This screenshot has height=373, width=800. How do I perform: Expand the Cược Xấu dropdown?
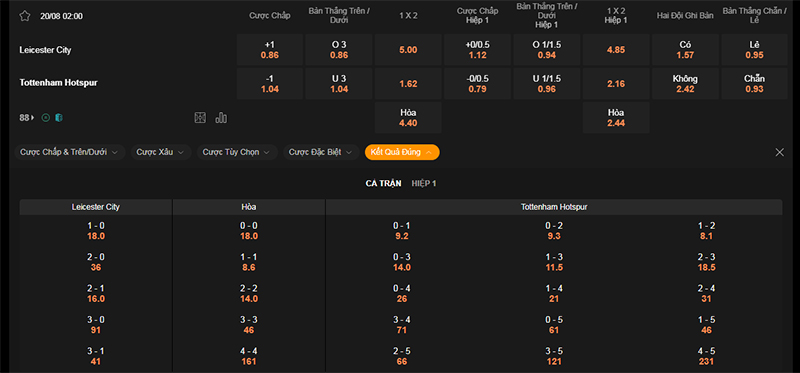click(x=161, y=152)
